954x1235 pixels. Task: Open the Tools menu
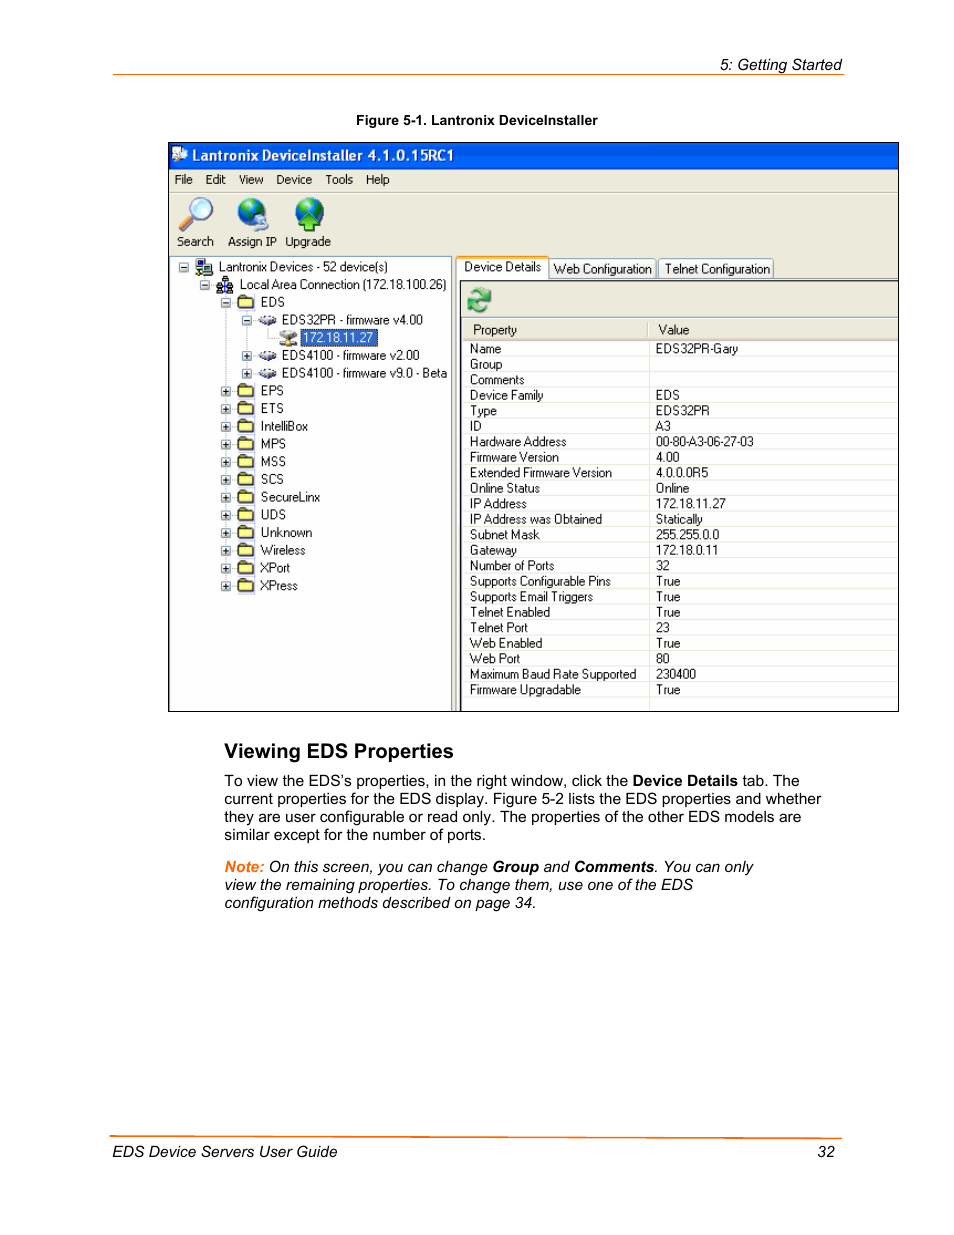[x=339, y=180]
